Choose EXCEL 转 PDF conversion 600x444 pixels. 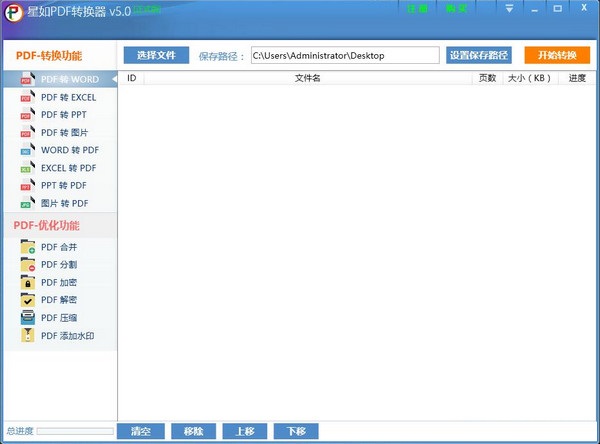[60, 168]
